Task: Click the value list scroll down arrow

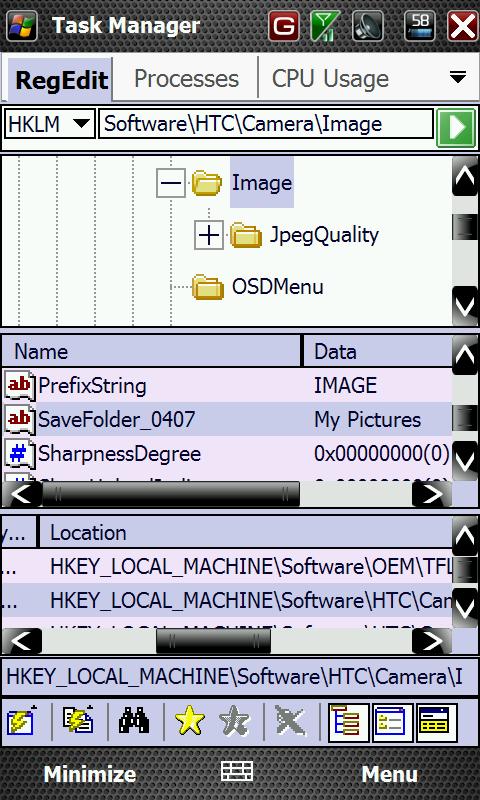Action: click(x=465, y=461)
